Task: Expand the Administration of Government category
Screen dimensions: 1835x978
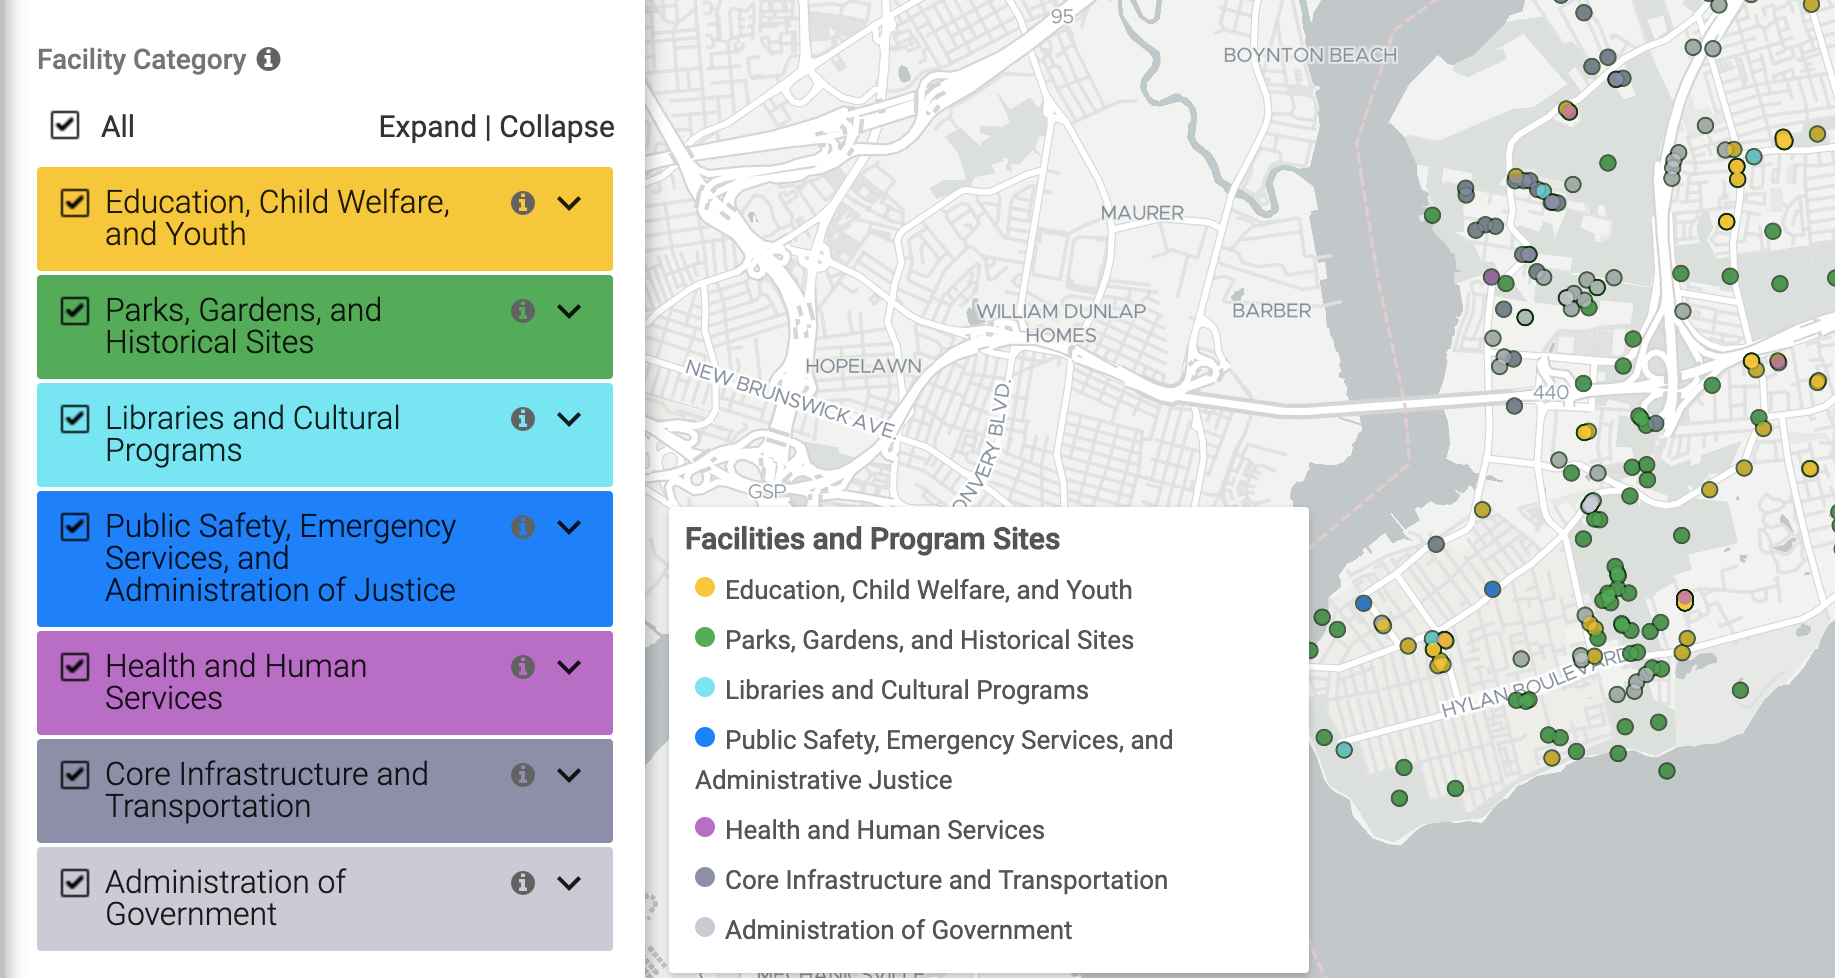Action: coord(570,883)
